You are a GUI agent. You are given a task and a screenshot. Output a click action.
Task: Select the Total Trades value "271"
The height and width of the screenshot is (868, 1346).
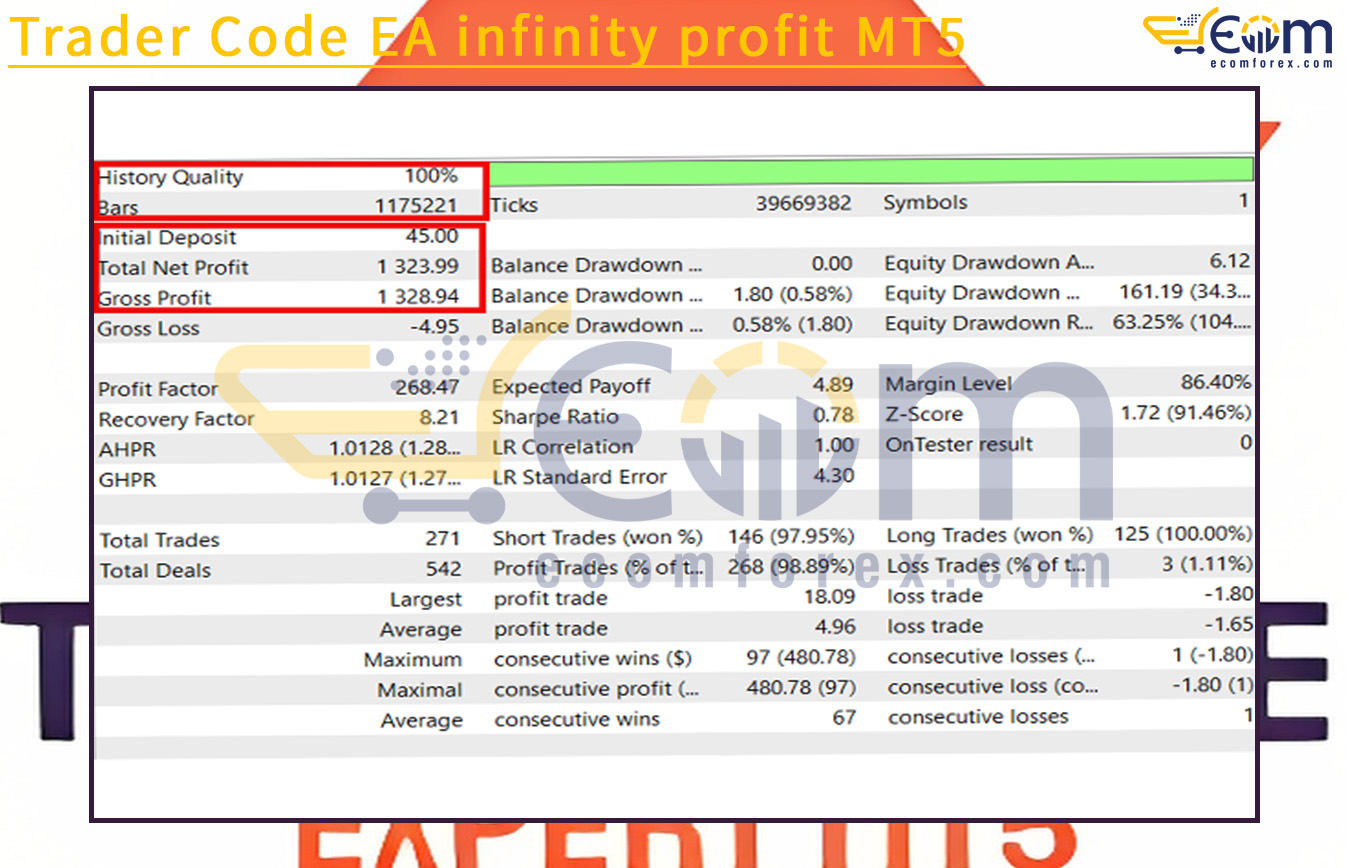click(443, 538)
